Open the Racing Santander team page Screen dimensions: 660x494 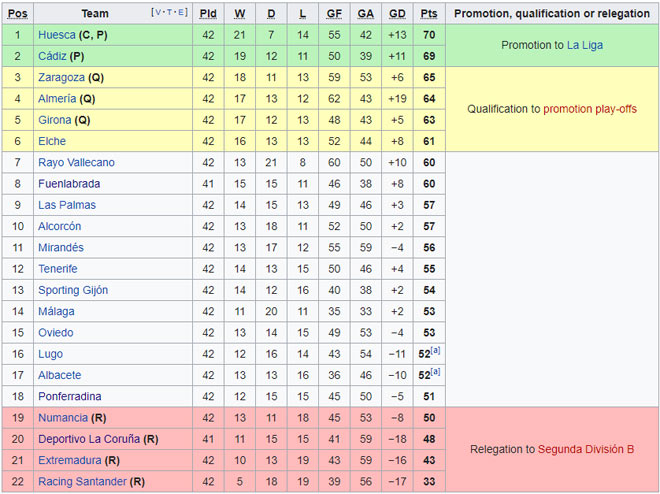tap(82, 482)
